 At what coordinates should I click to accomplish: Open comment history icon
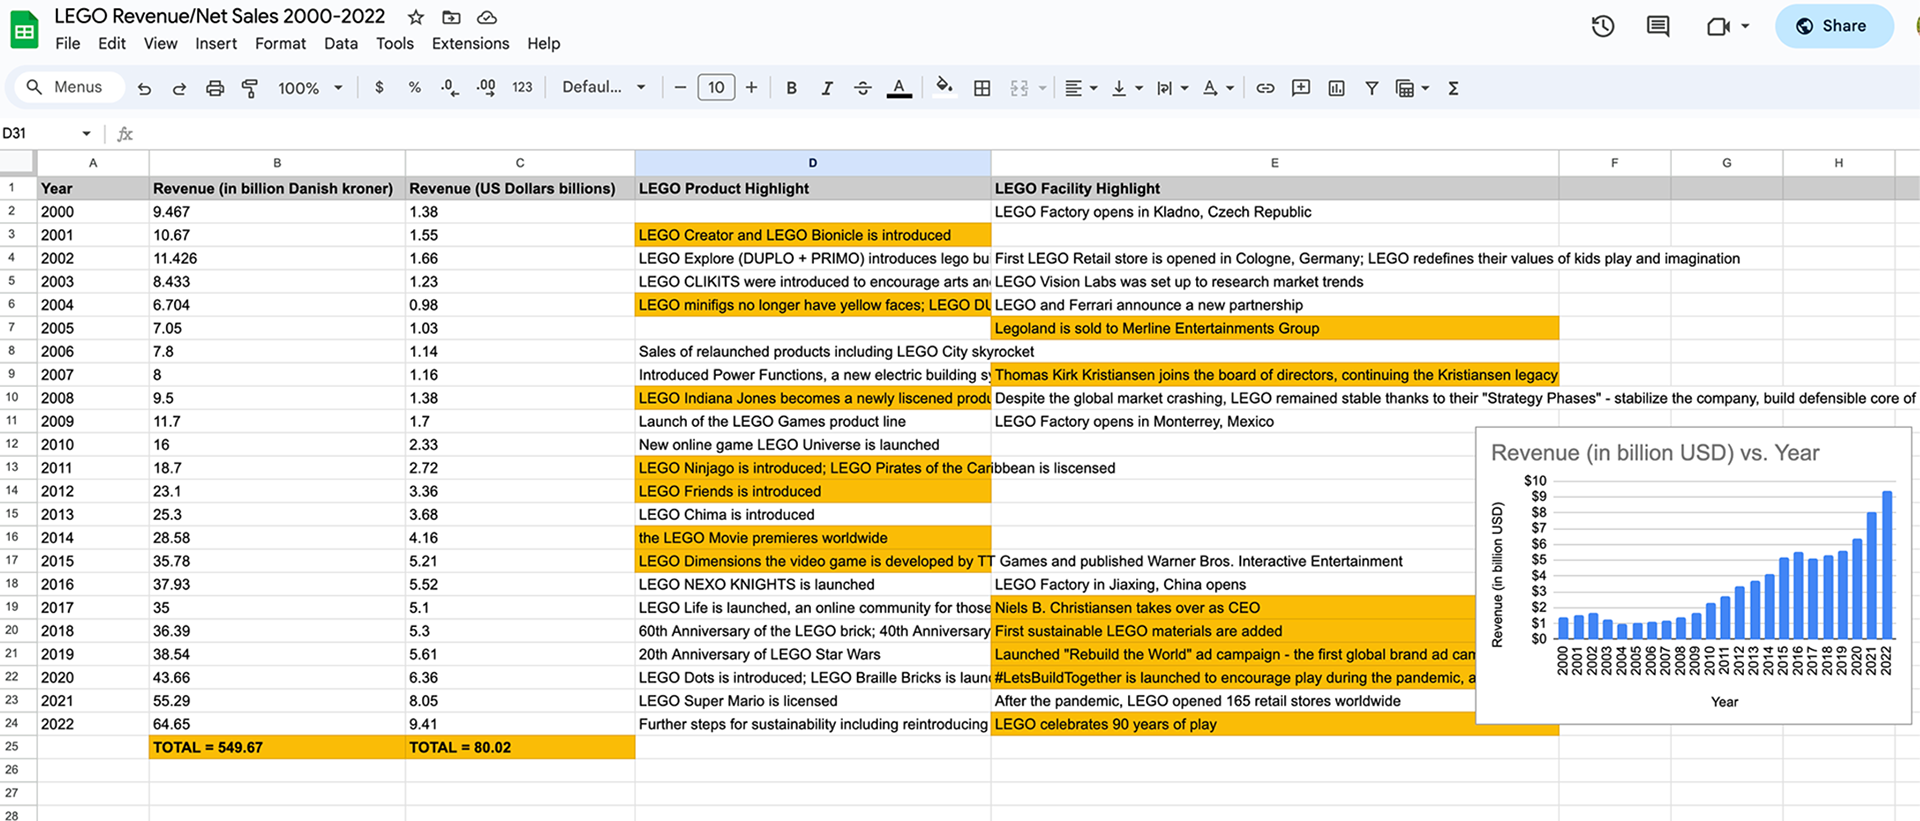pyautogui.click(x=1658, y=26)
